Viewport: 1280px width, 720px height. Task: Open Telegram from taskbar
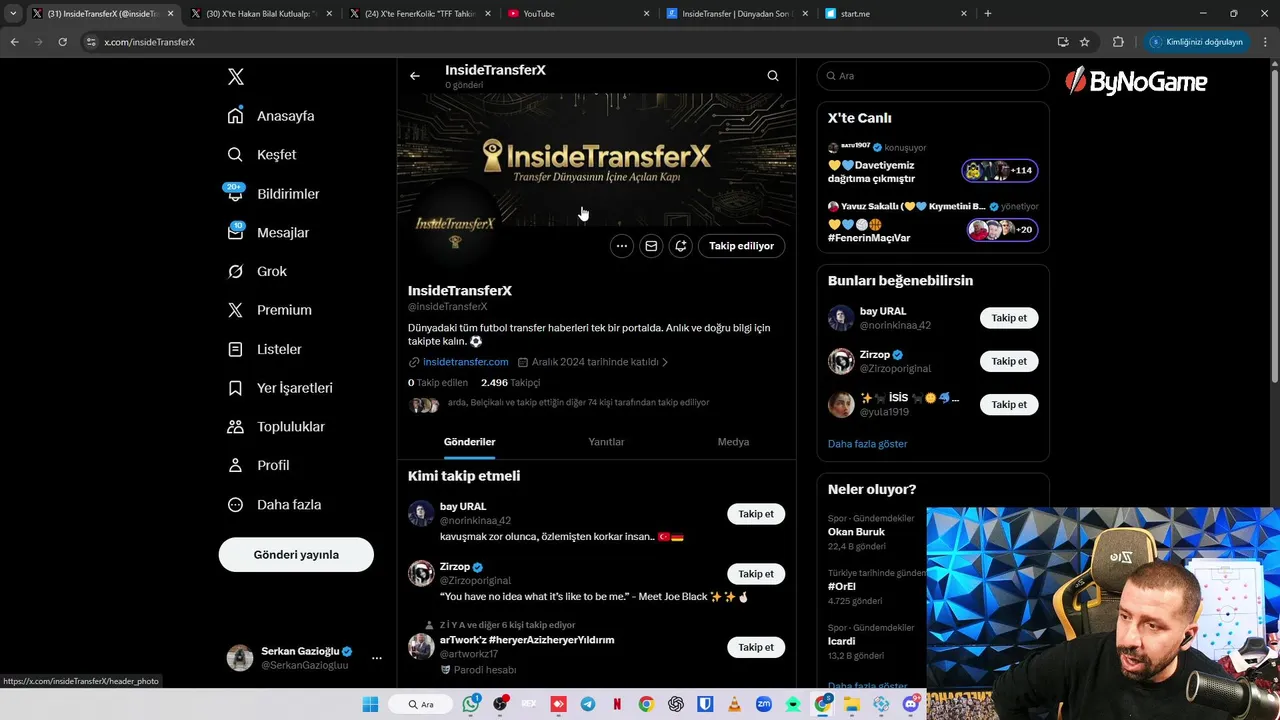tap(588, 704)
